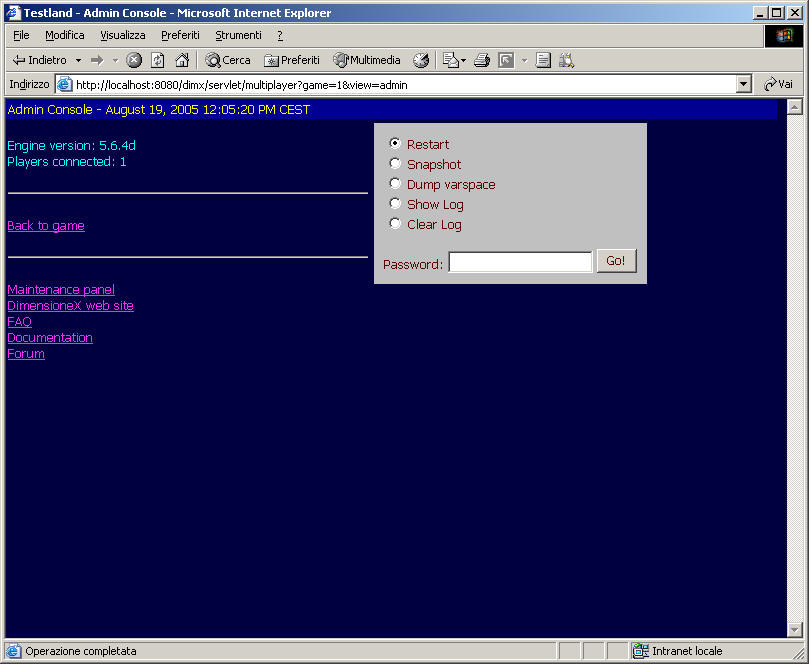809x664 pixels.
Task: Click the Indietro back arrow button
Action: point(39,60)
